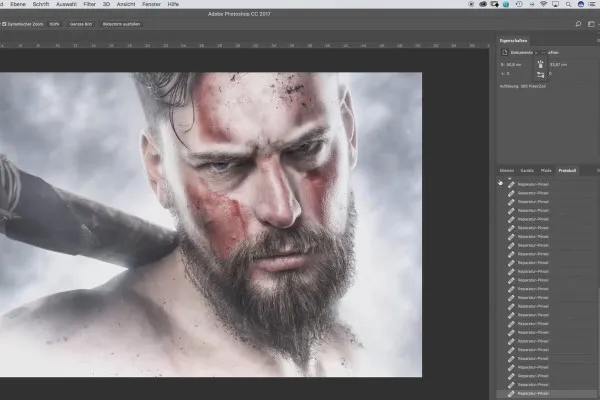Switch to the Pfade tab
The width and height of the screenshot is (600, 400).
coord(546,171)
